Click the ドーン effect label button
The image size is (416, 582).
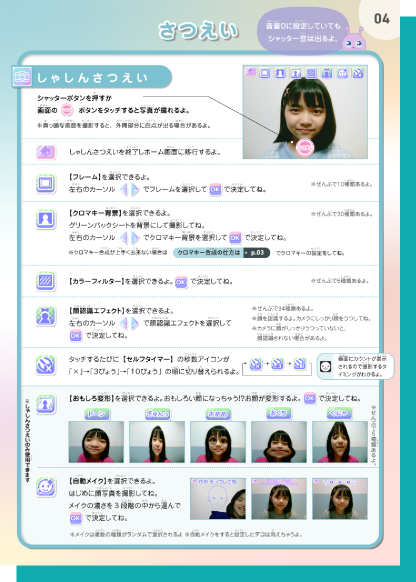pos(96,414)
